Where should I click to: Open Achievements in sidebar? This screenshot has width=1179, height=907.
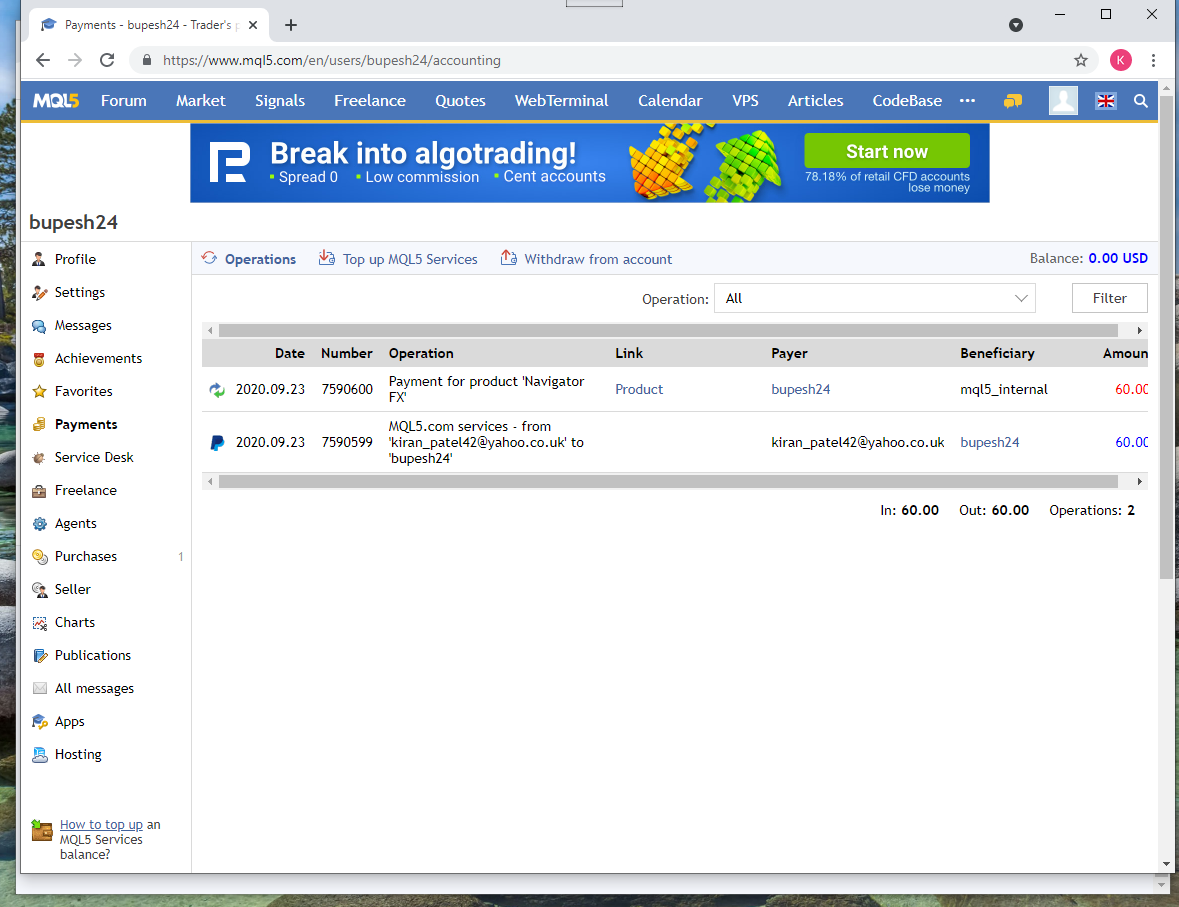pos(98,359)
